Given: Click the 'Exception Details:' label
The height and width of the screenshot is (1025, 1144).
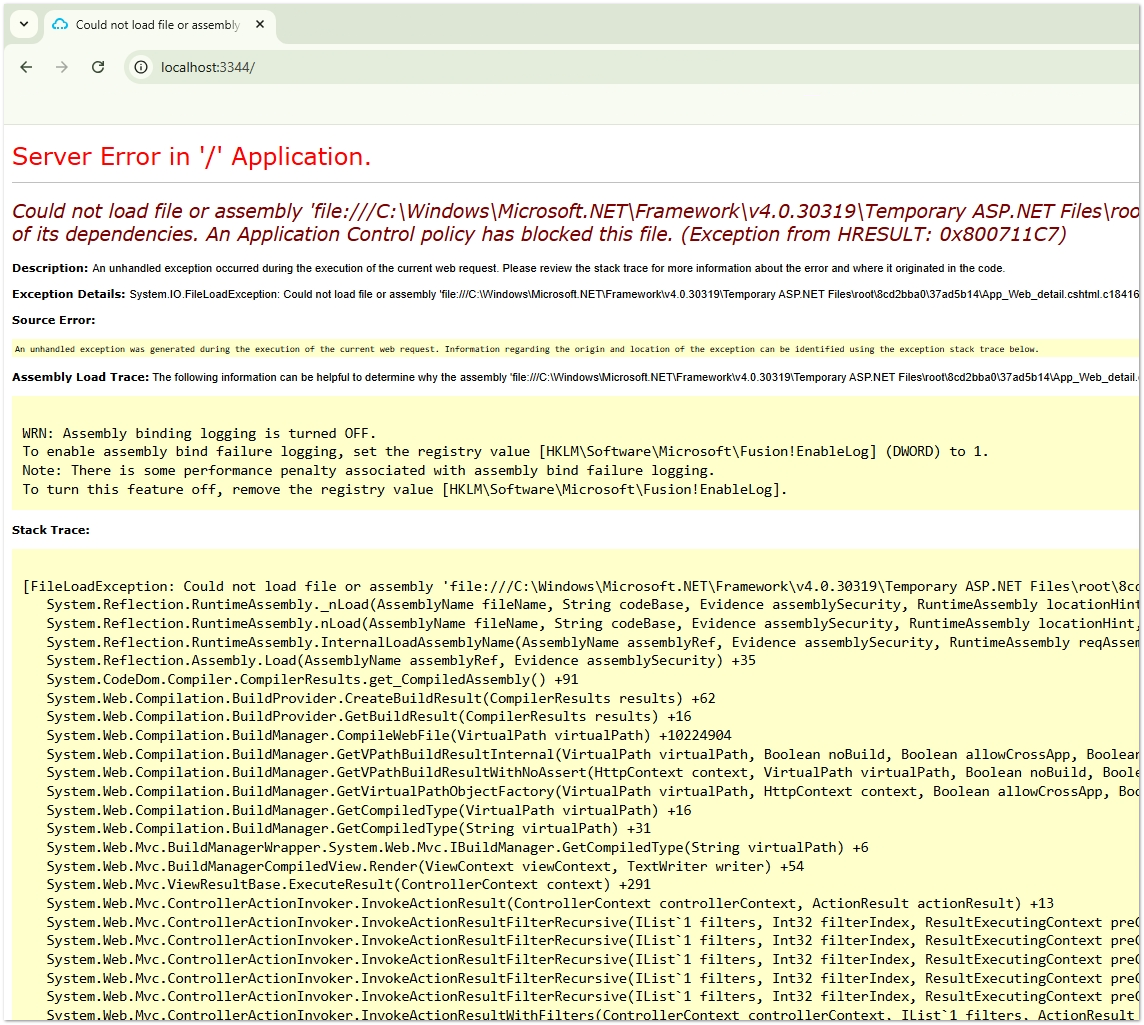Looking at the screenshot, I should [x=69, y=294].
